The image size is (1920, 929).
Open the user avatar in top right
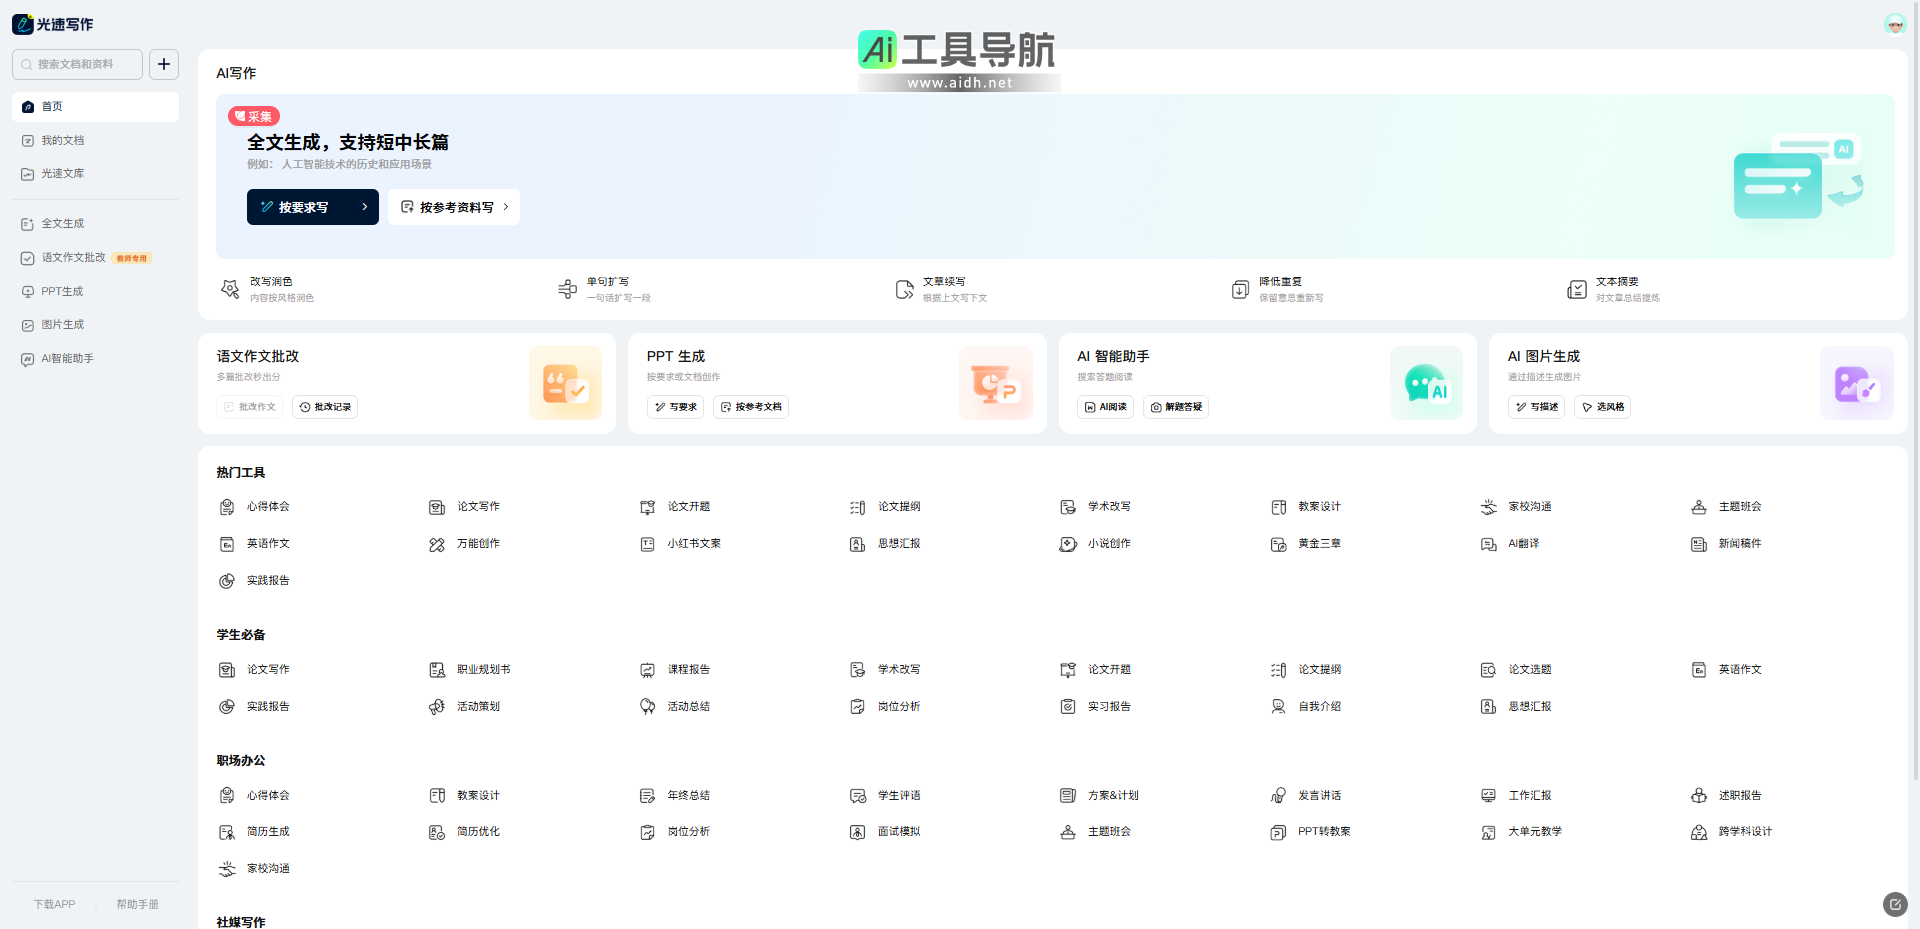click(1894, 24)
